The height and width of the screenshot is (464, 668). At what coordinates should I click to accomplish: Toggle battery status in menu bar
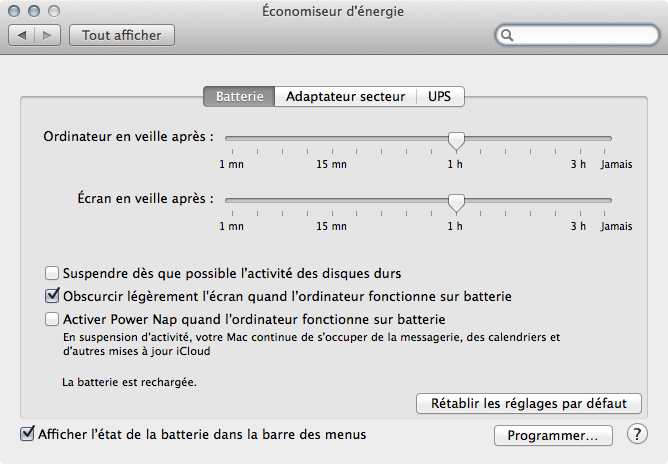(26, 434)
